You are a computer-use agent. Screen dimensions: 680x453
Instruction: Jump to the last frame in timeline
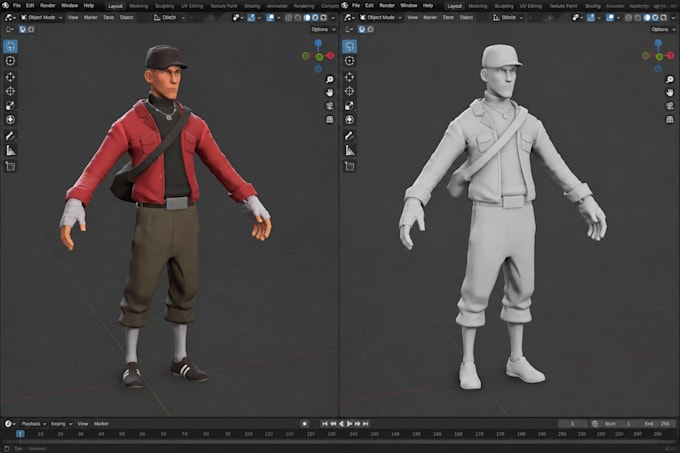tap(366, 424)
